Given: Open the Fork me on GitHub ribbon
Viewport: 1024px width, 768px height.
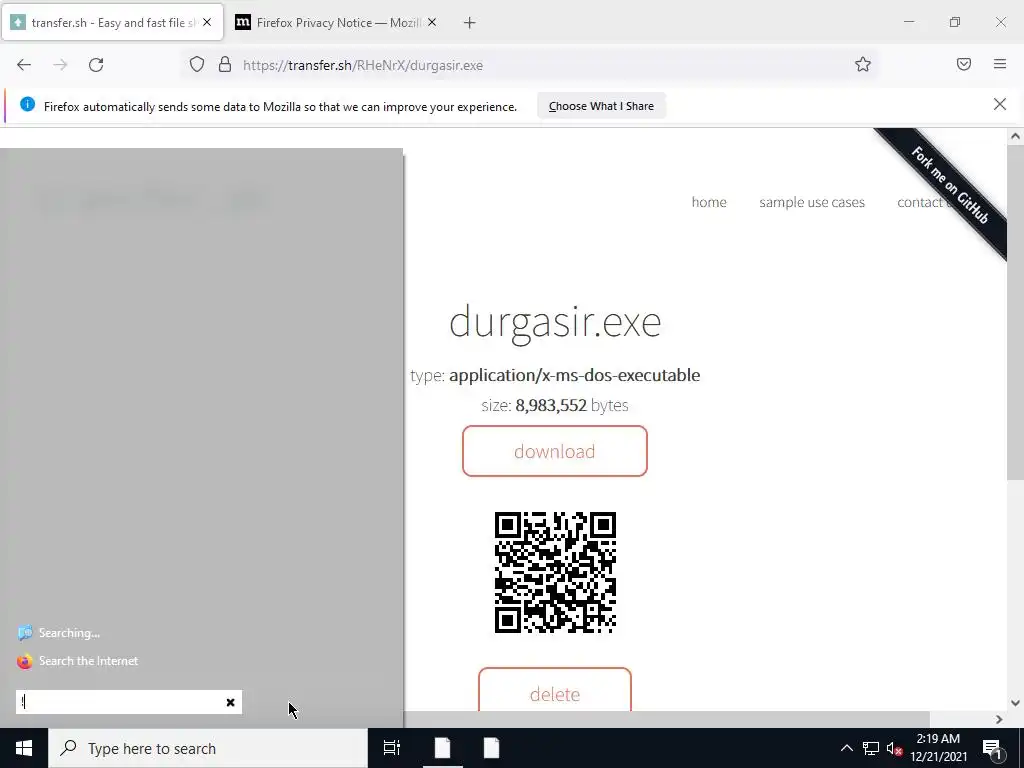Looking at the screenshot, I should click(949, 185).
